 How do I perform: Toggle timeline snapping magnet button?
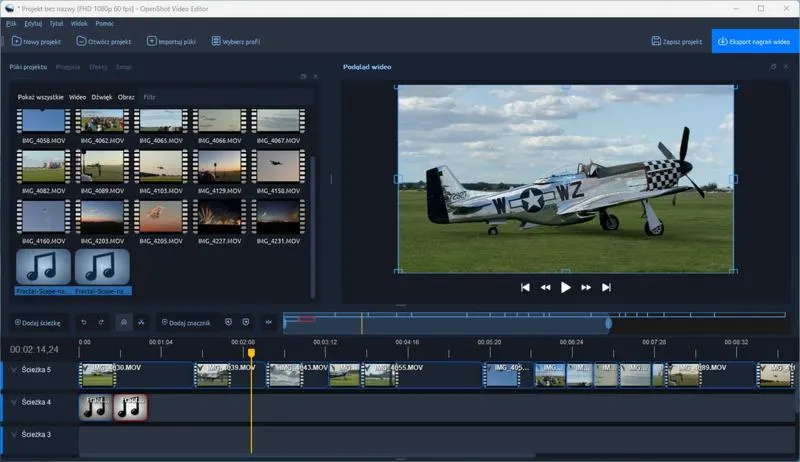[x=123, y=322]
